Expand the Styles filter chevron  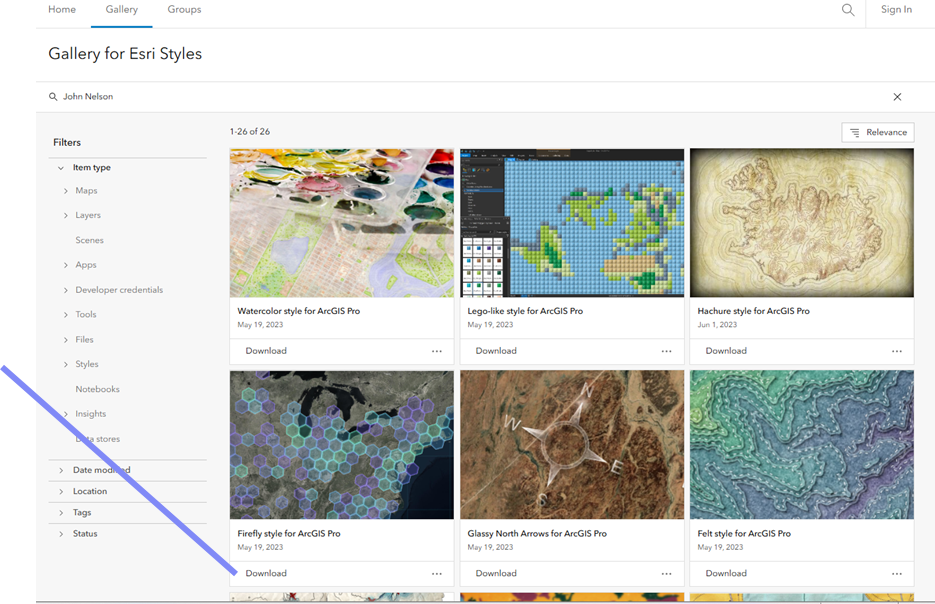(66, 364)
